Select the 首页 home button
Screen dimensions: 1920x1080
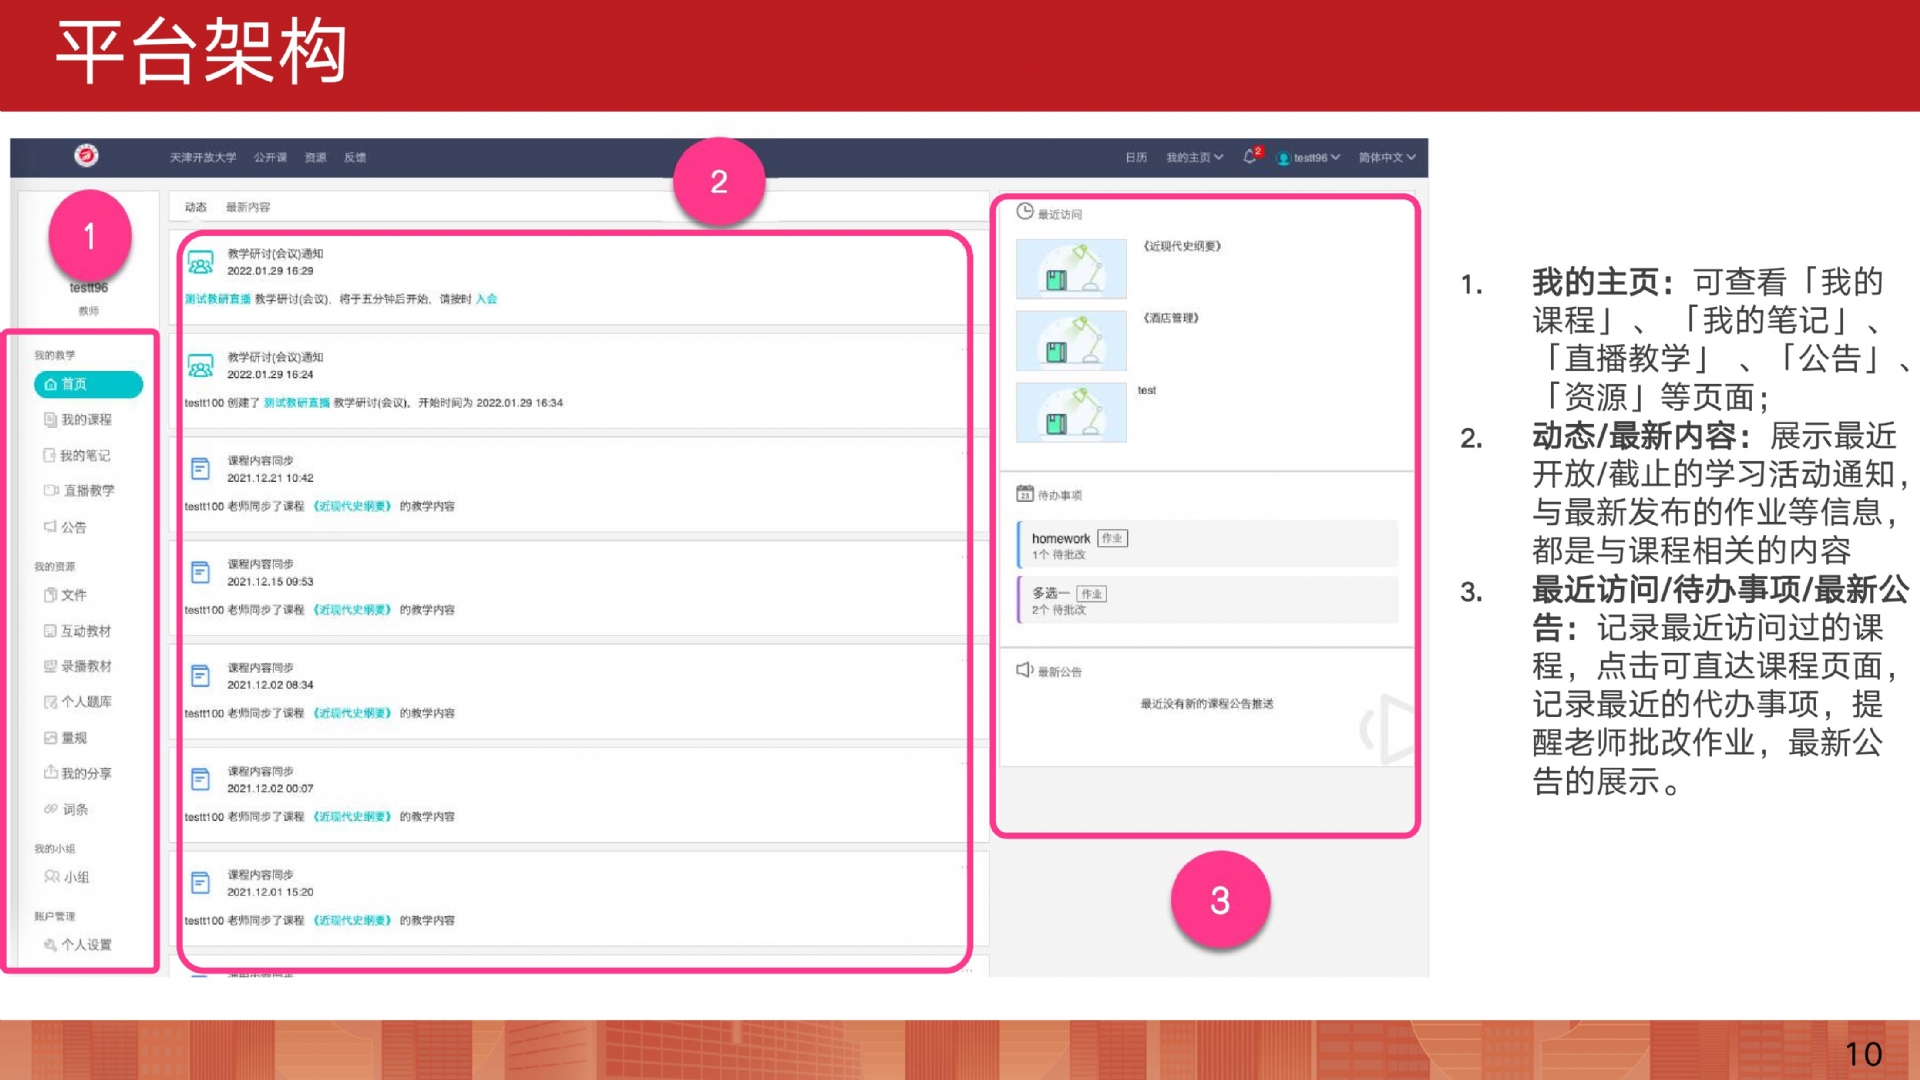click(x=88, y=384)
